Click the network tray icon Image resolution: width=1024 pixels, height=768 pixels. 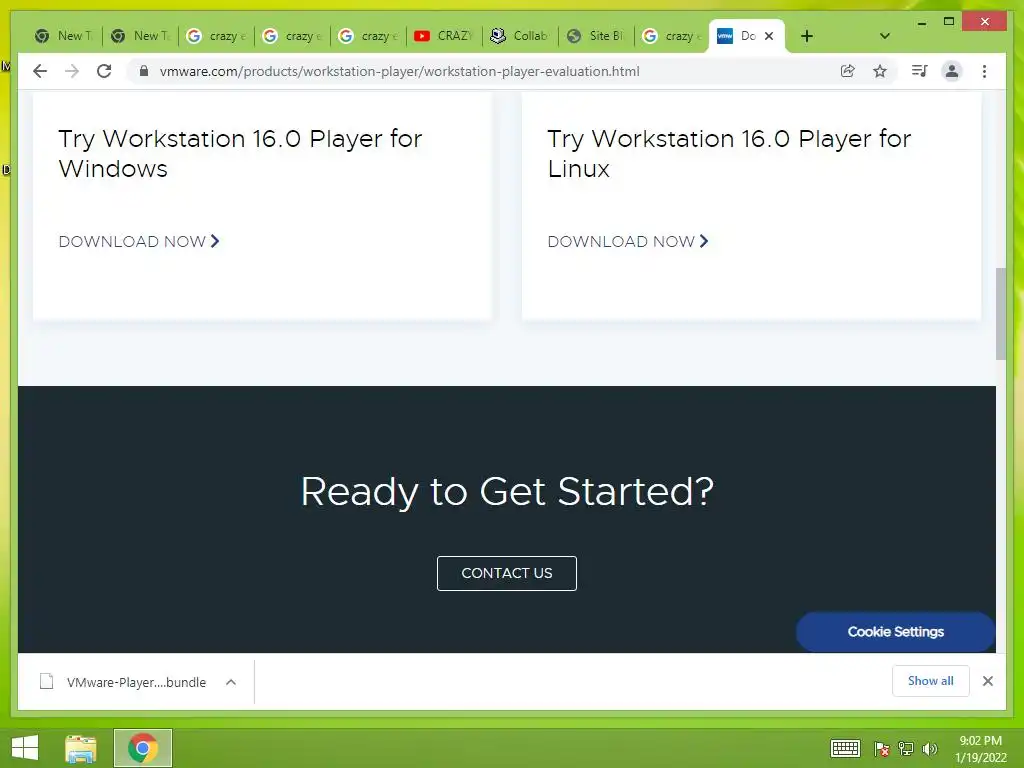click(x=906, y=749)
